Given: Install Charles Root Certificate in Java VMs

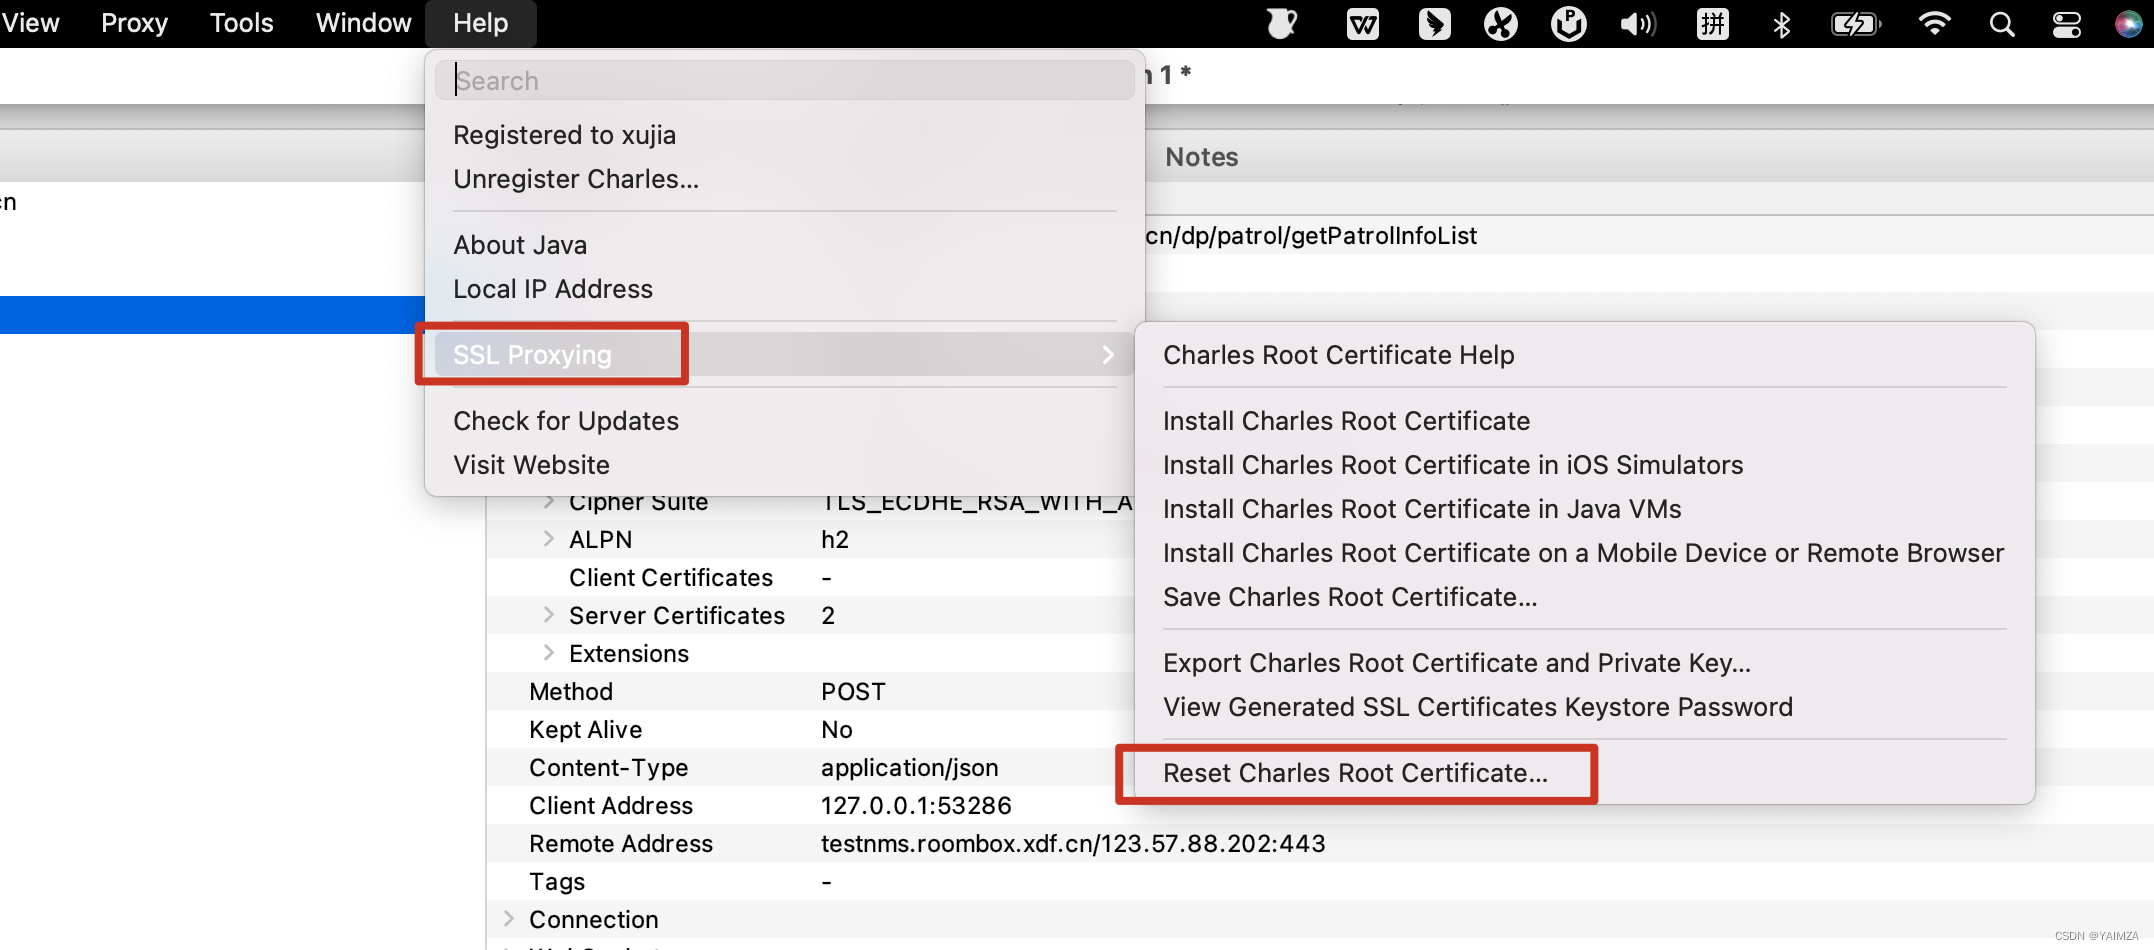Looking at the screenshot, I should pyautogui.click(x=1421, y=509).
